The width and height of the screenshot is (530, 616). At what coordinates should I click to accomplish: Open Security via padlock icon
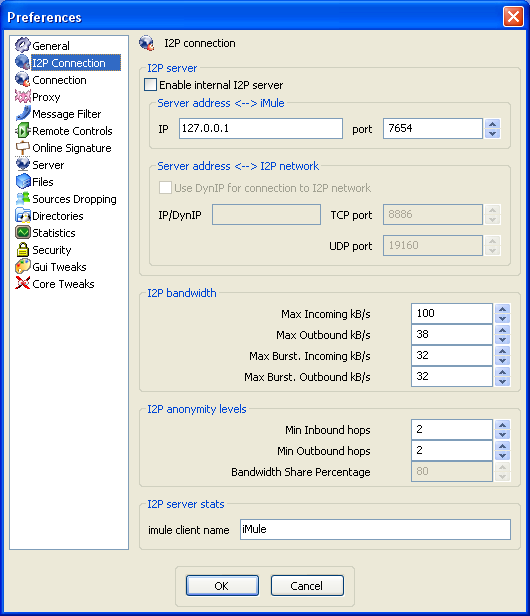pyautogui.click(x=22, y=249)
